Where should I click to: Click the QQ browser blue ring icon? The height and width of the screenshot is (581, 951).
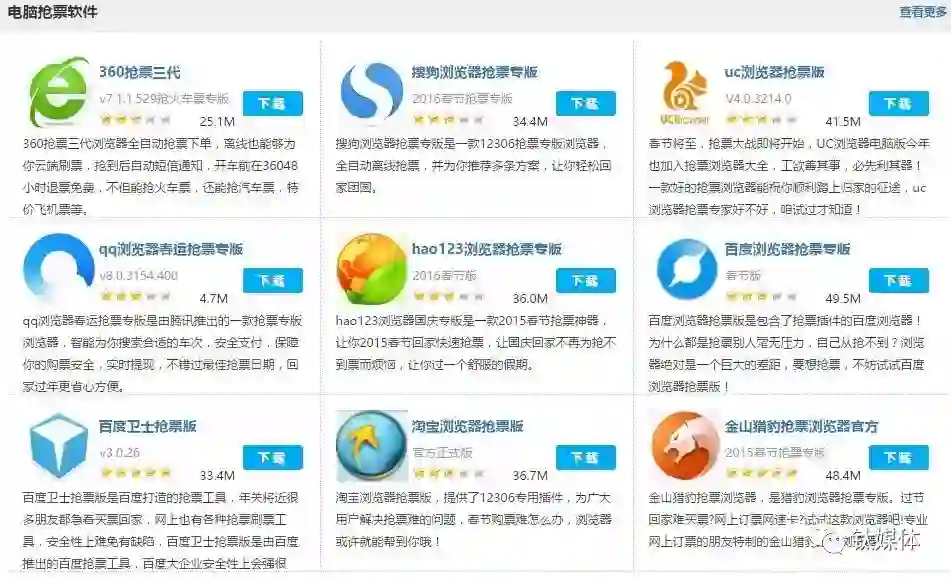(59, 267)
